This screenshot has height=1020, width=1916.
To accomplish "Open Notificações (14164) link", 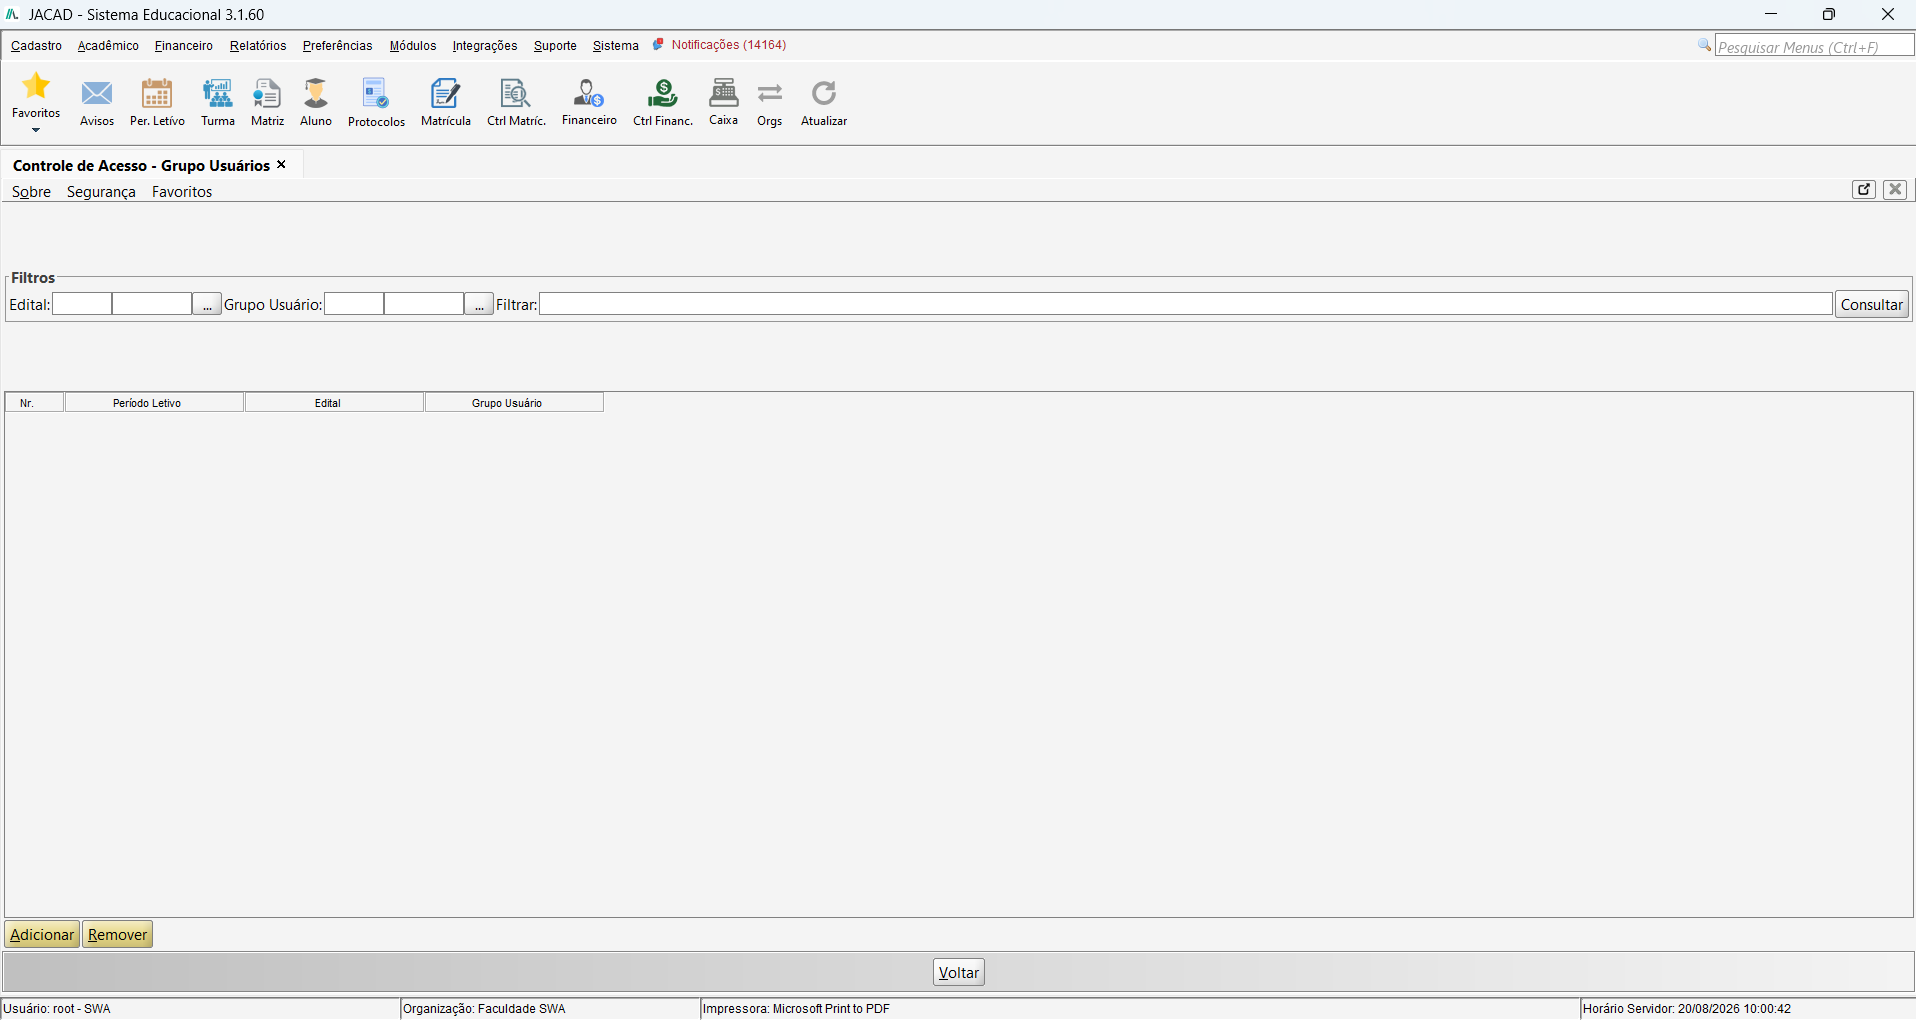I will pos(729,45).
